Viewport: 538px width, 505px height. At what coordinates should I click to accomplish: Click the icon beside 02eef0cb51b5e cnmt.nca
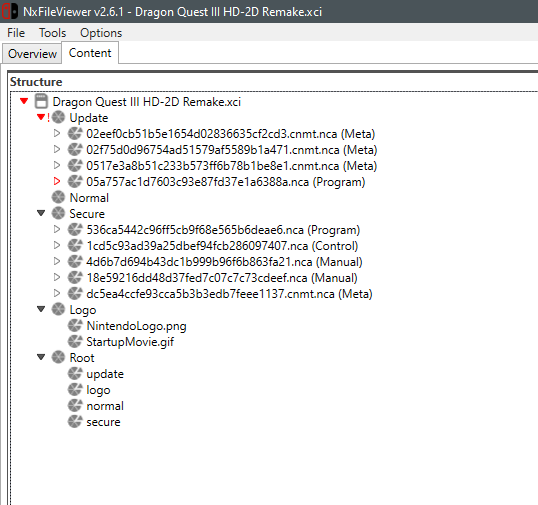[x=75, y=133]
